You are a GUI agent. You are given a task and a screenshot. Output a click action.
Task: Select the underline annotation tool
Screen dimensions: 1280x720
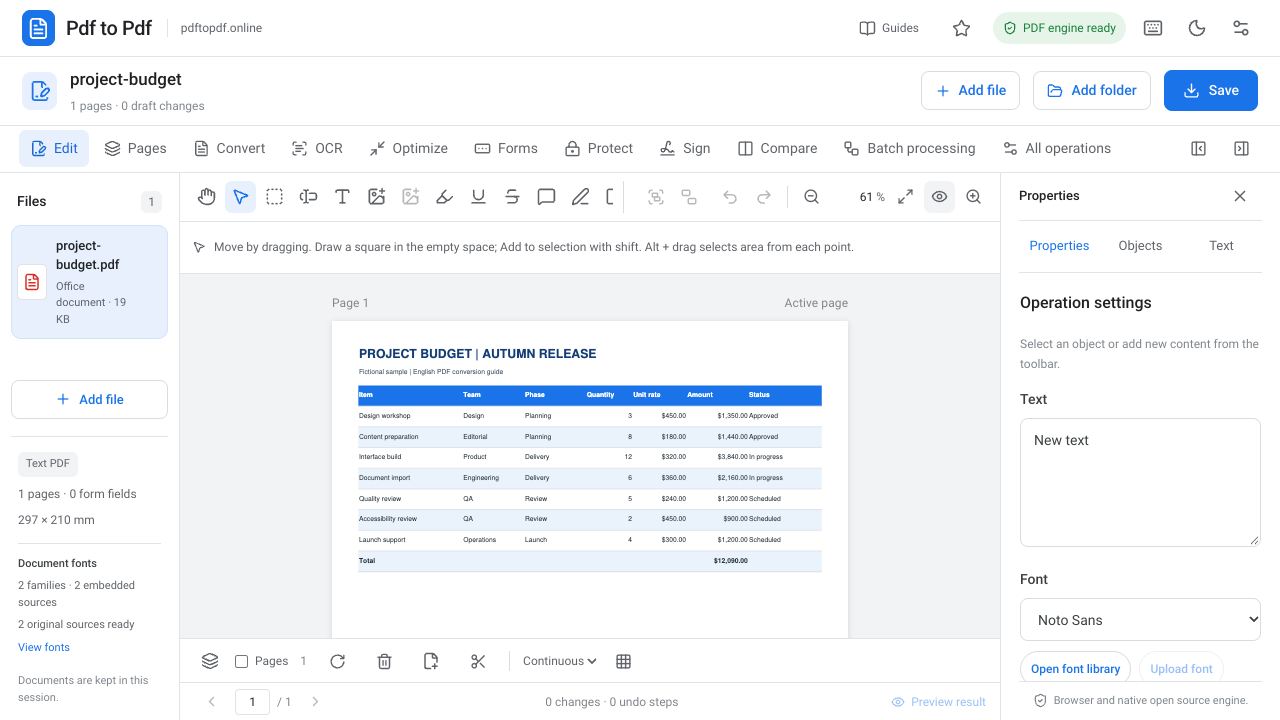(x=479, y=197)
